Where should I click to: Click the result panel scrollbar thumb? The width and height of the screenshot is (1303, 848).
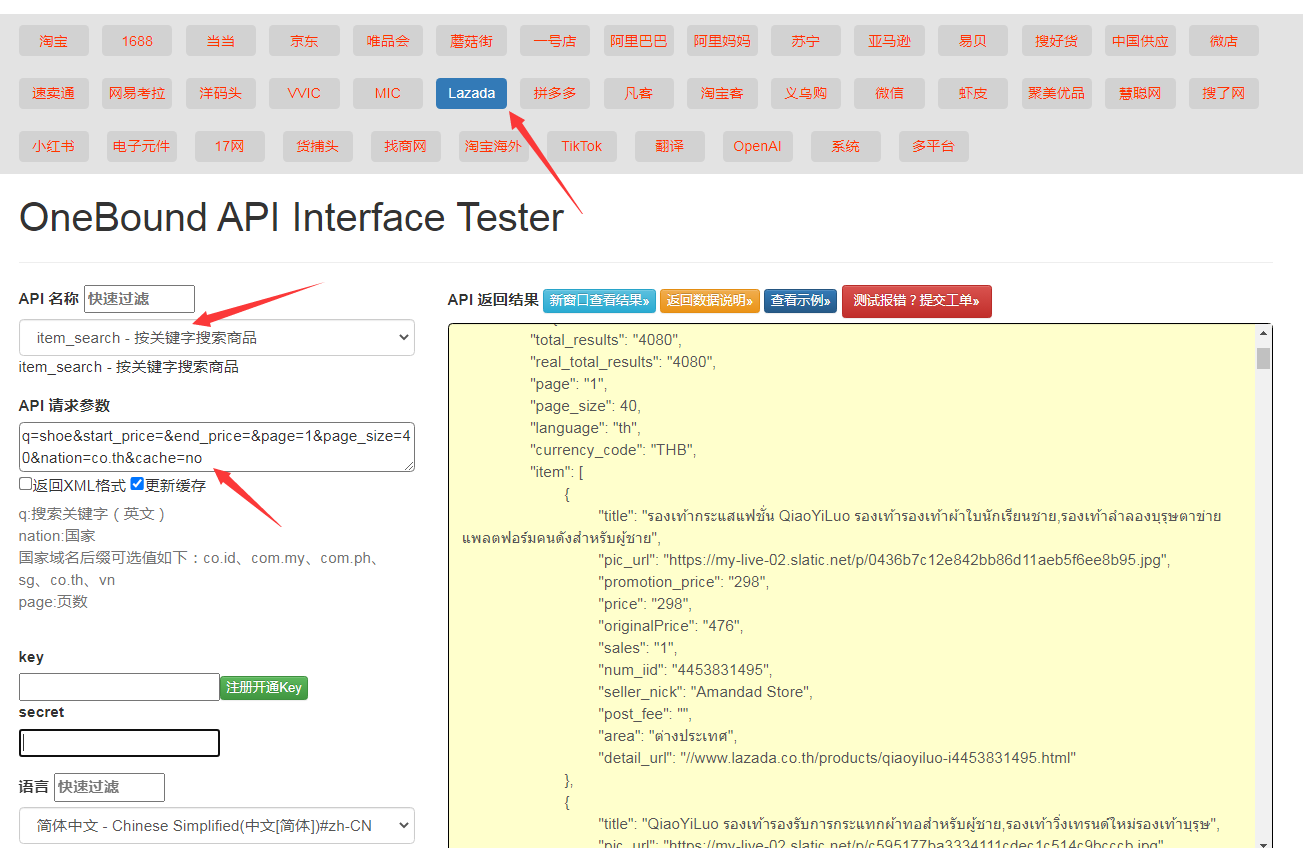[x=1263, y=358]
